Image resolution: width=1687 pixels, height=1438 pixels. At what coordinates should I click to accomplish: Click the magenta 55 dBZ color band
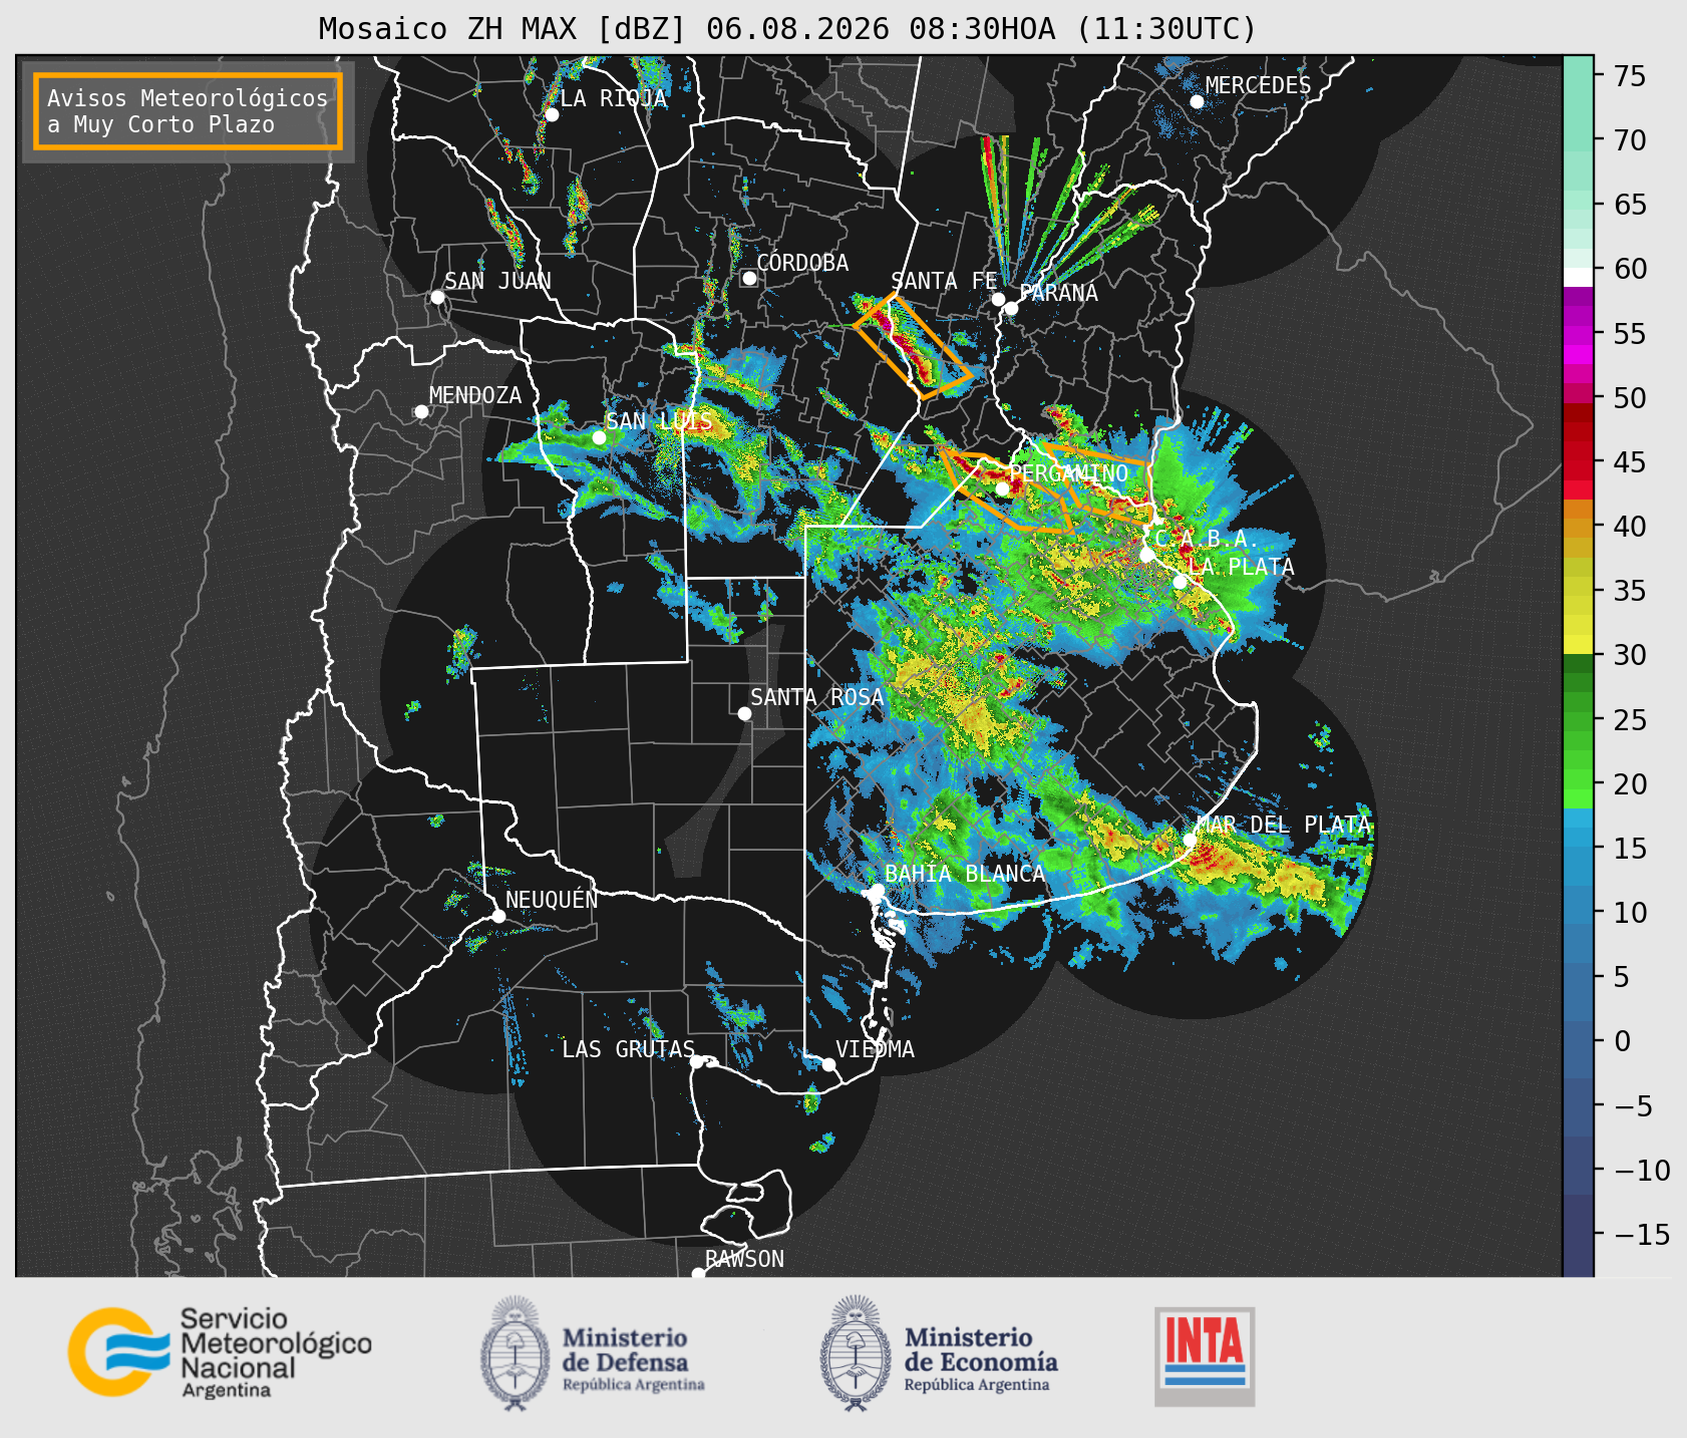point(1578,334)
